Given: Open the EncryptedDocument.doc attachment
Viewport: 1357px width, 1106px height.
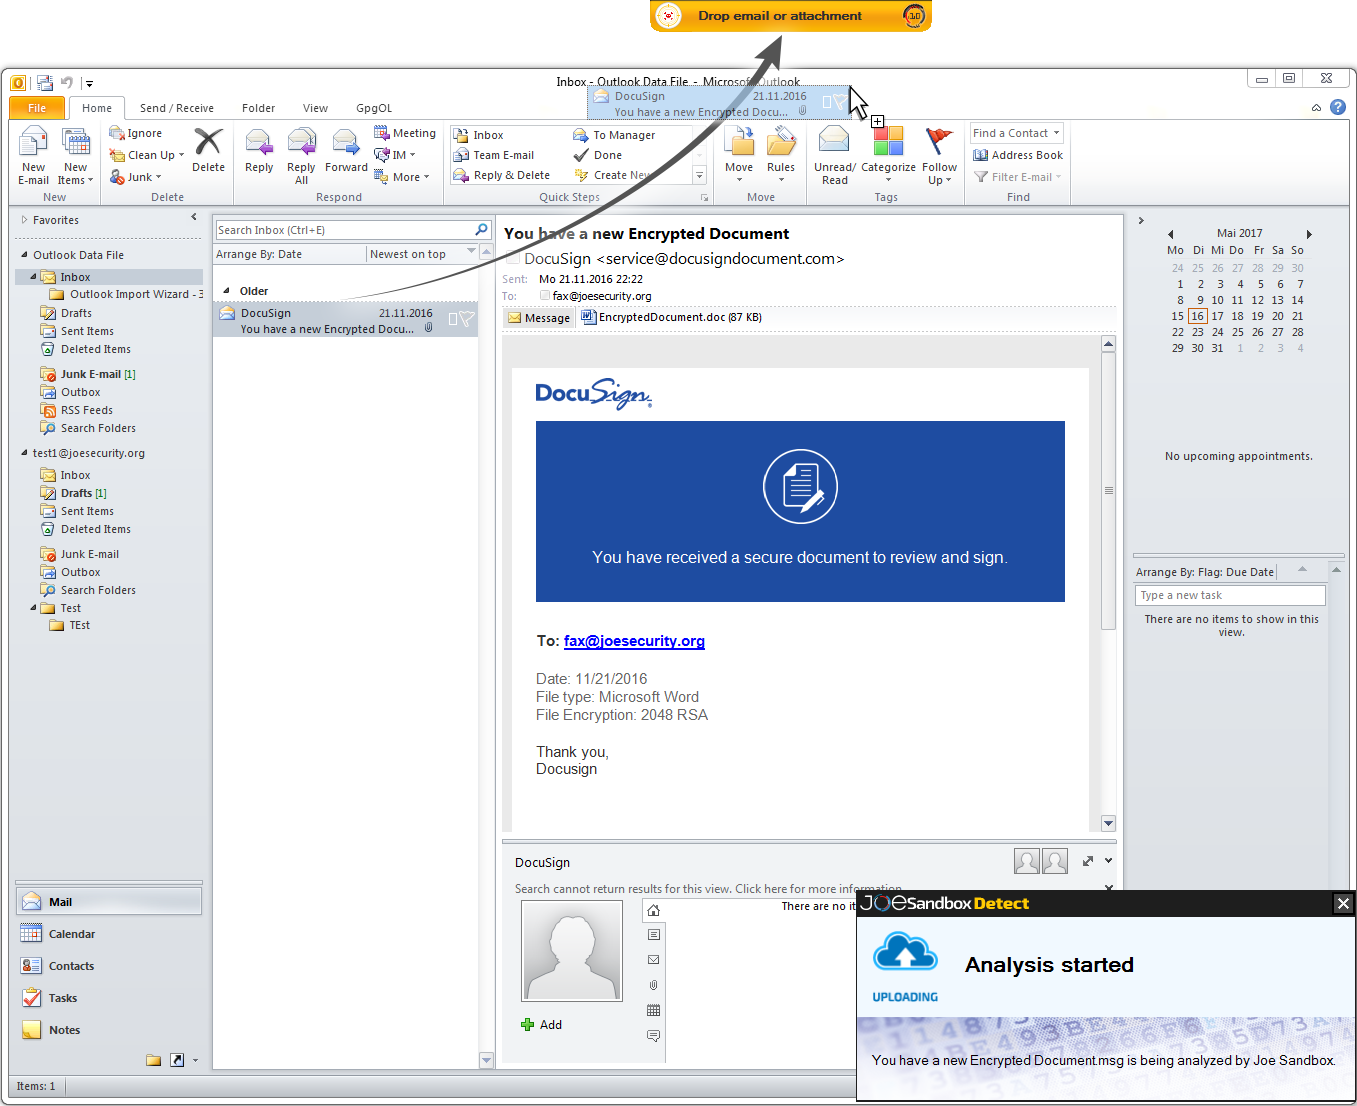Looking at the screenshot, I should pyautogui.click(x=671, y=317).
